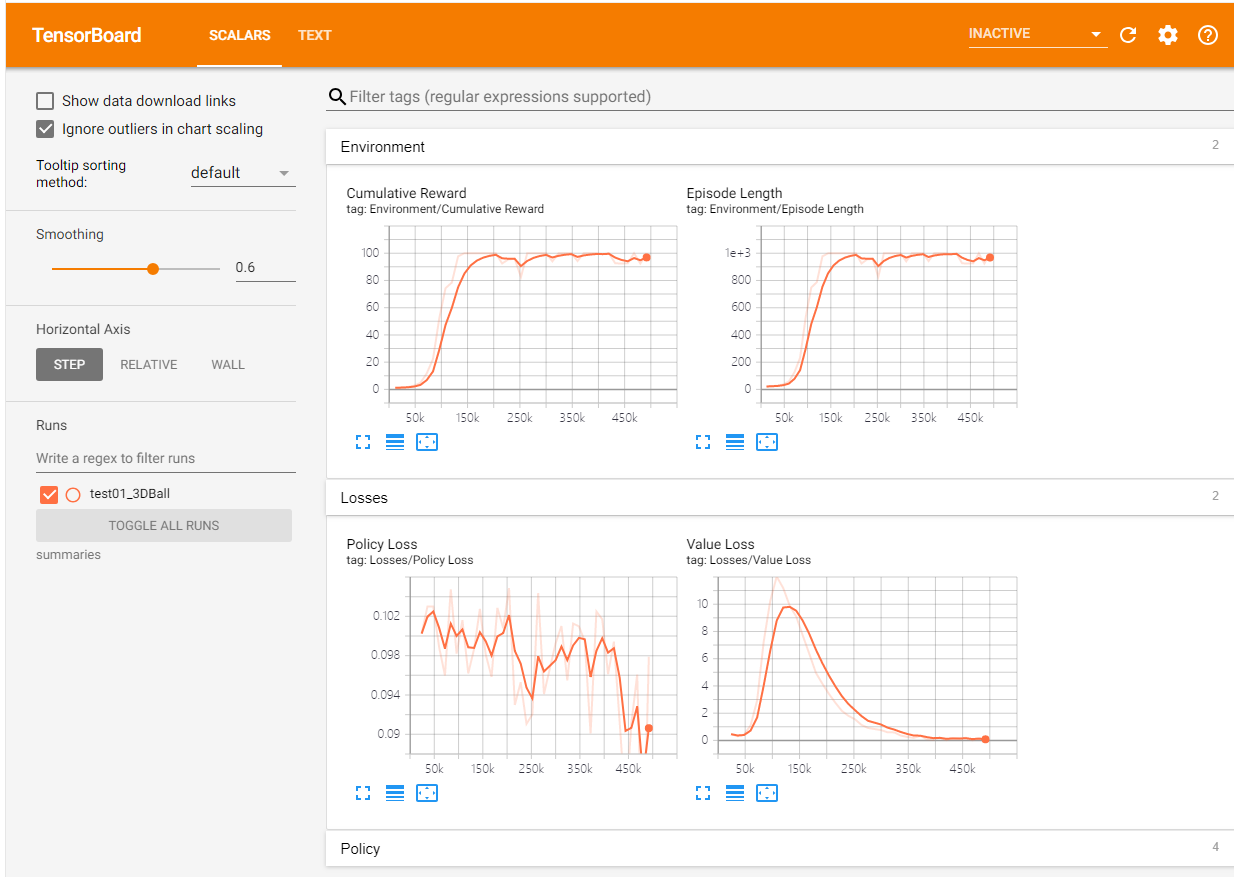The width and height of the screenshot is (1234, 877).
Task: Click TOGGLE ALL RUNS button
Action: 164,526
